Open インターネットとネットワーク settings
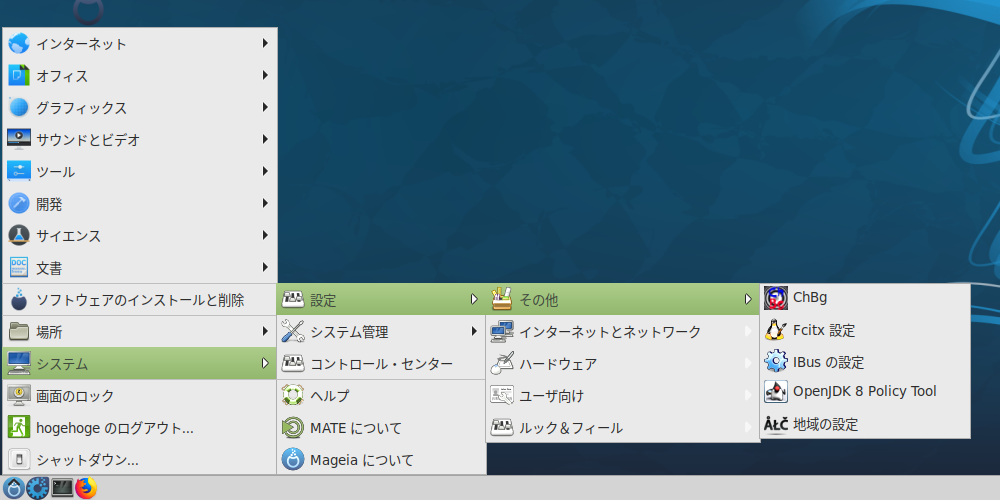 pos(622,332)
